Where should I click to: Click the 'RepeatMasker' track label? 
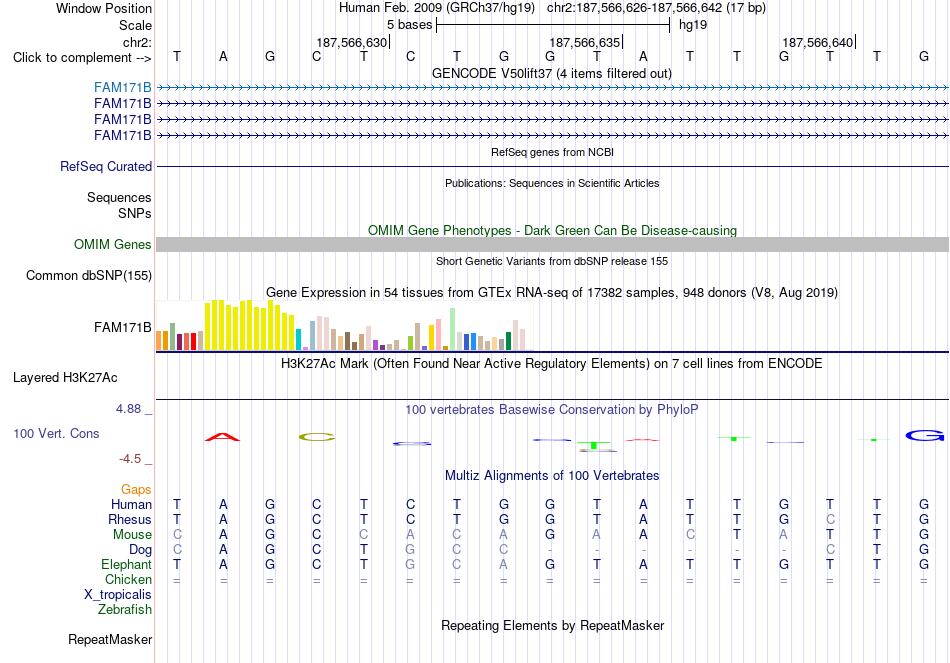pos(110,639)
